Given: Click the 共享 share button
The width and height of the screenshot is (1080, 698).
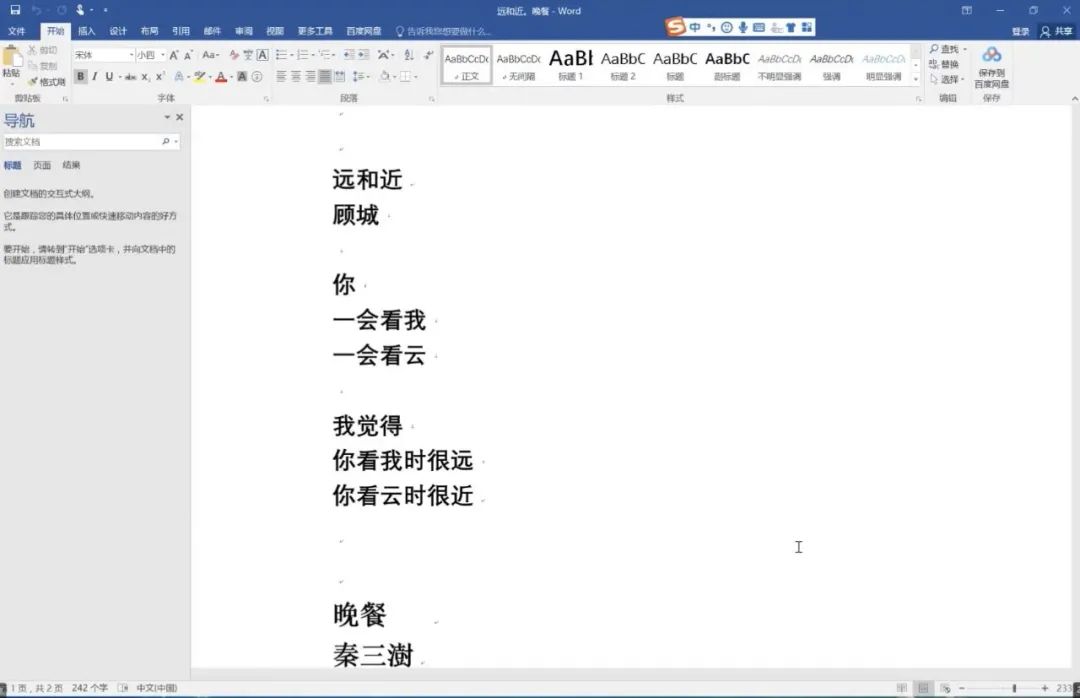Looking at the screenshot, I should pyautogui.click(x=1057, y=31).
